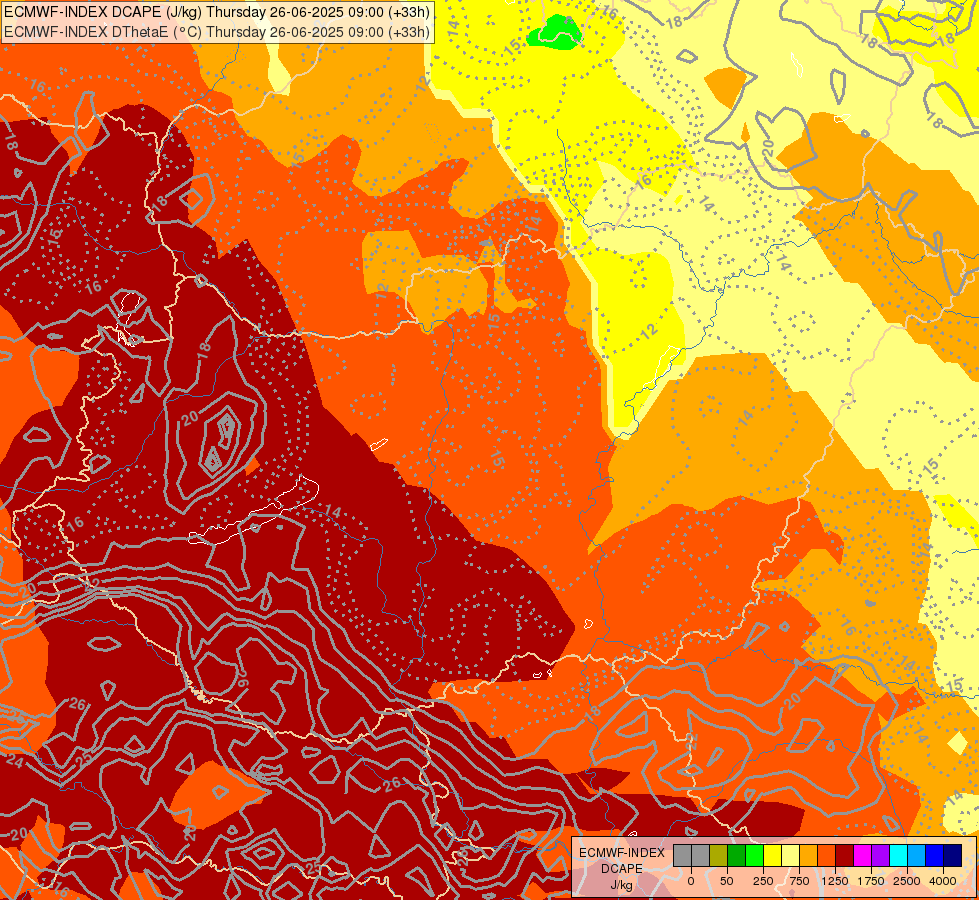Click the dark orange legend swatch
979x900 pixels.
tap(827, 856)
